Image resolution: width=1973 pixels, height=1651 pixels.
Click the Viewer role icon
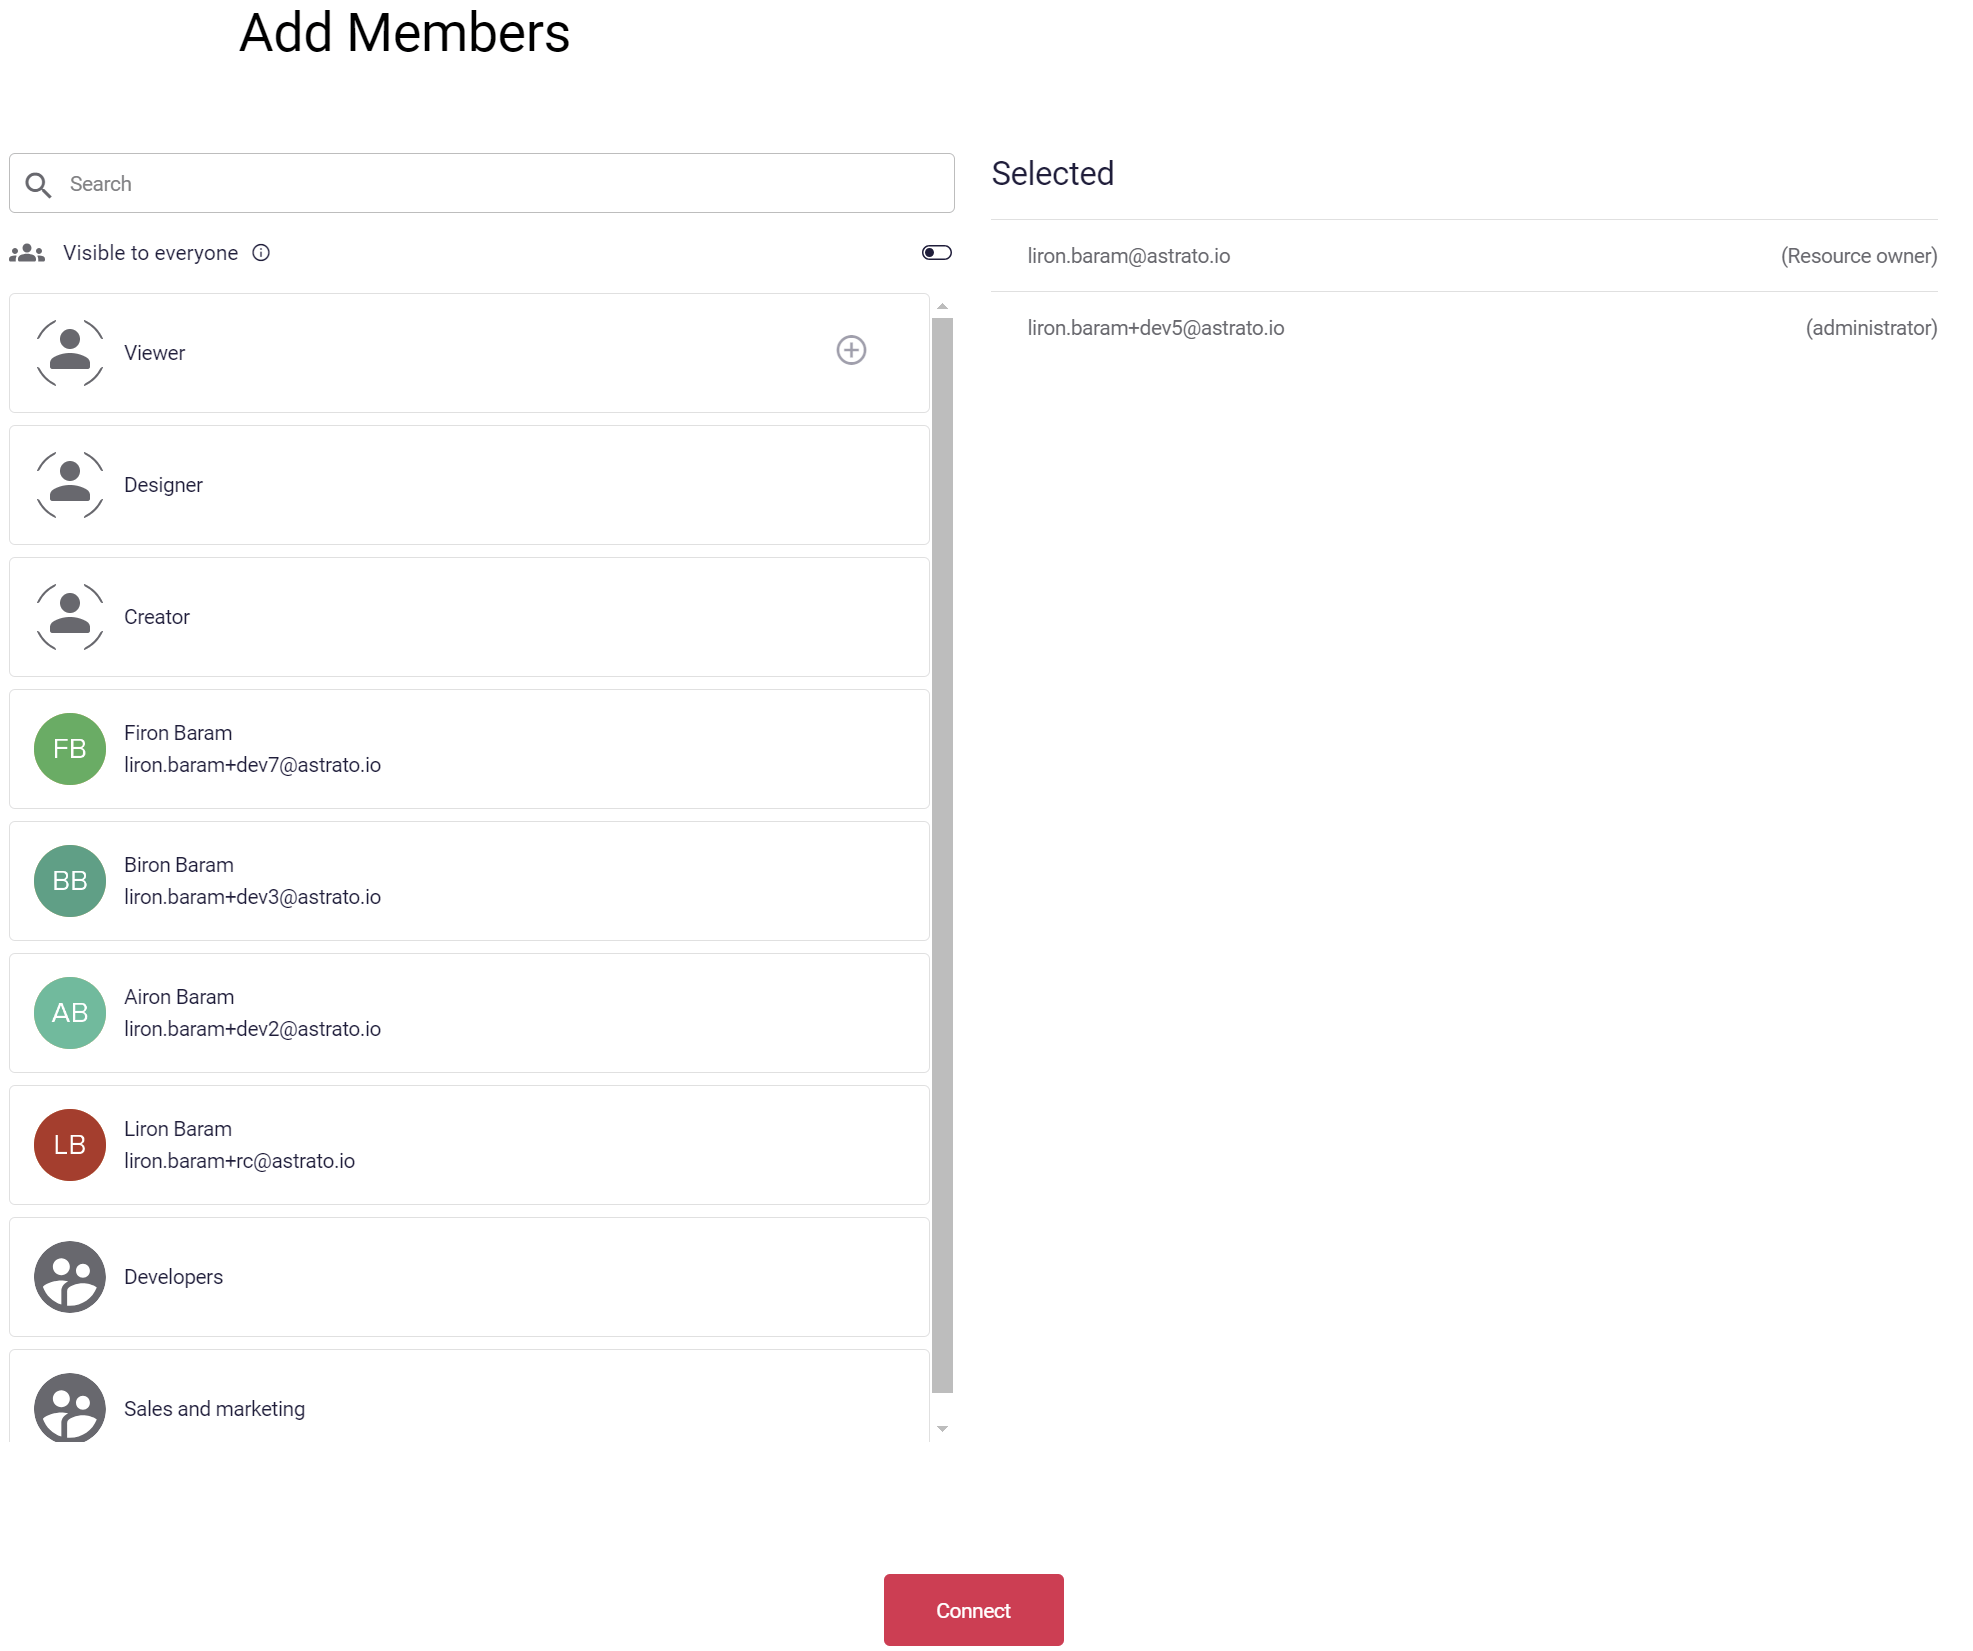pos(70,351)
